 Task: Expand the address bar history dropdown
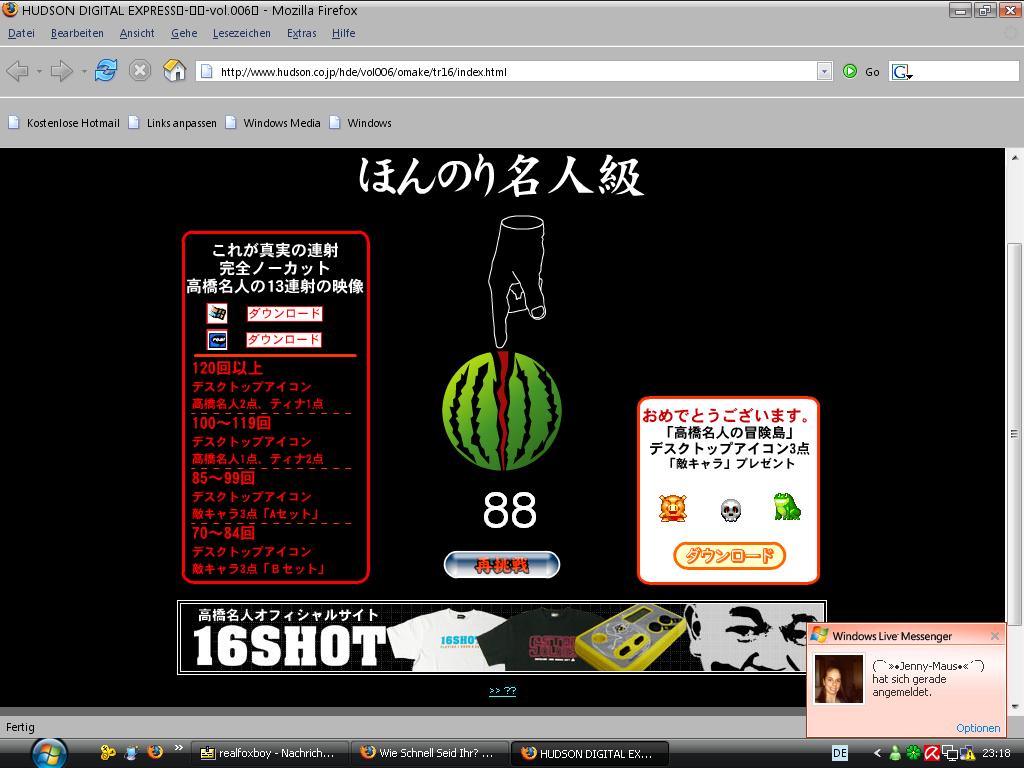point(825,71)
